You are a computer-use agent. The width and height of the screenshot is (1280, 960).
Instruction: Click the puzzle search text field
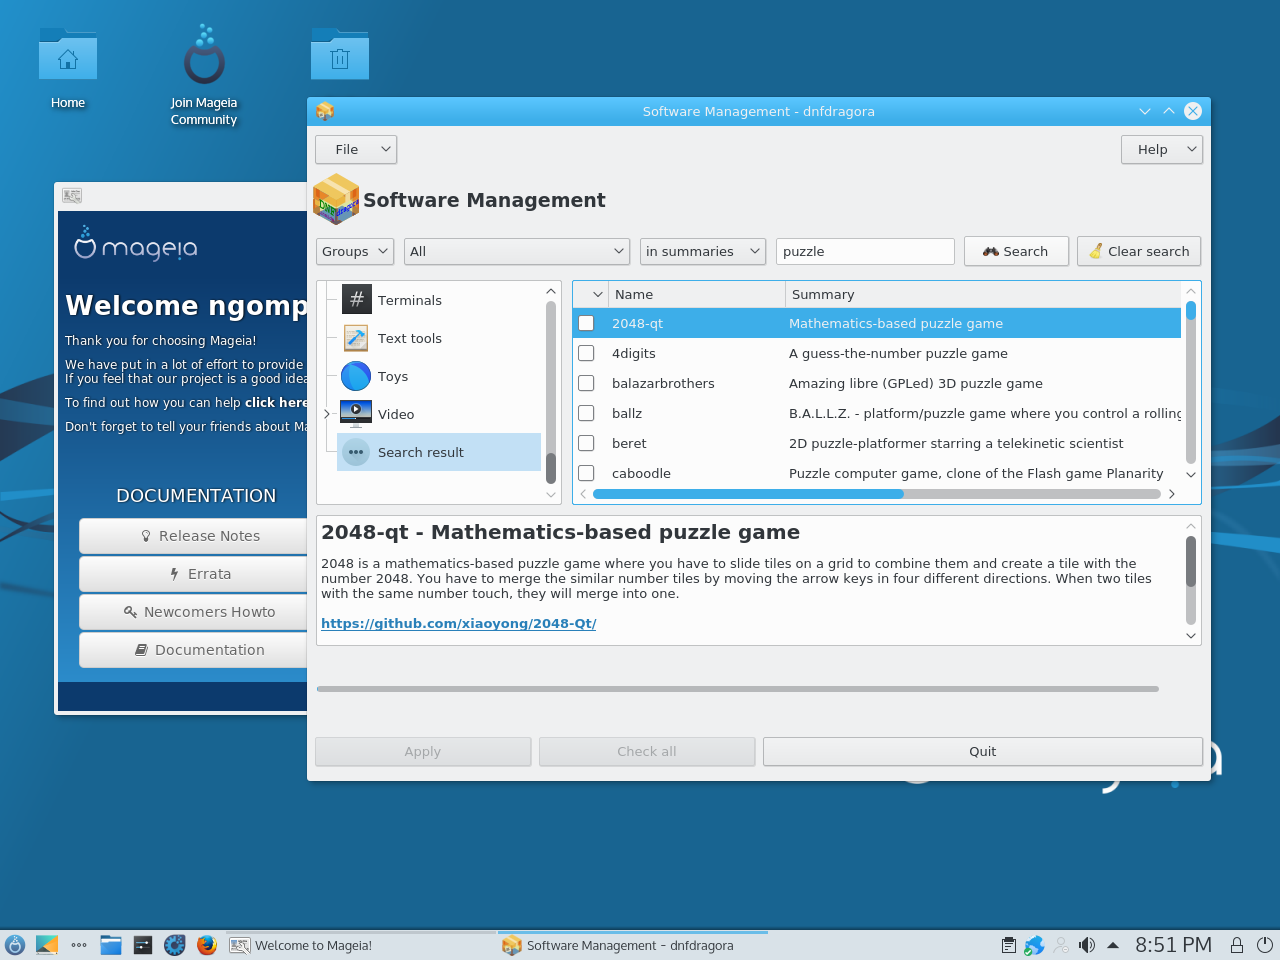(x=865, y=251)
